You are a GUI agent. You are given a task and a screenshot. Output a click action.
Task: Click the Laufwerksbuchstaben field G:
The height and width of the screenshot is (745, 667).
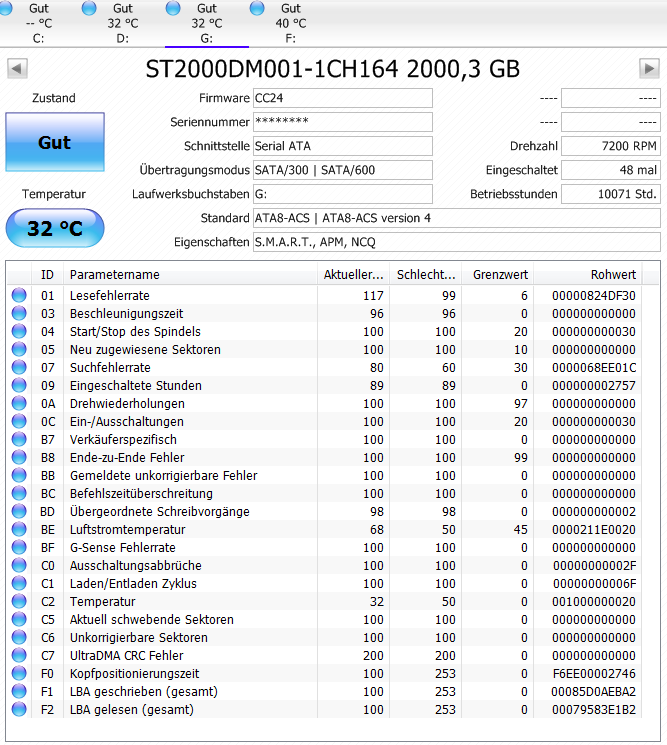[x=343, y=194]
